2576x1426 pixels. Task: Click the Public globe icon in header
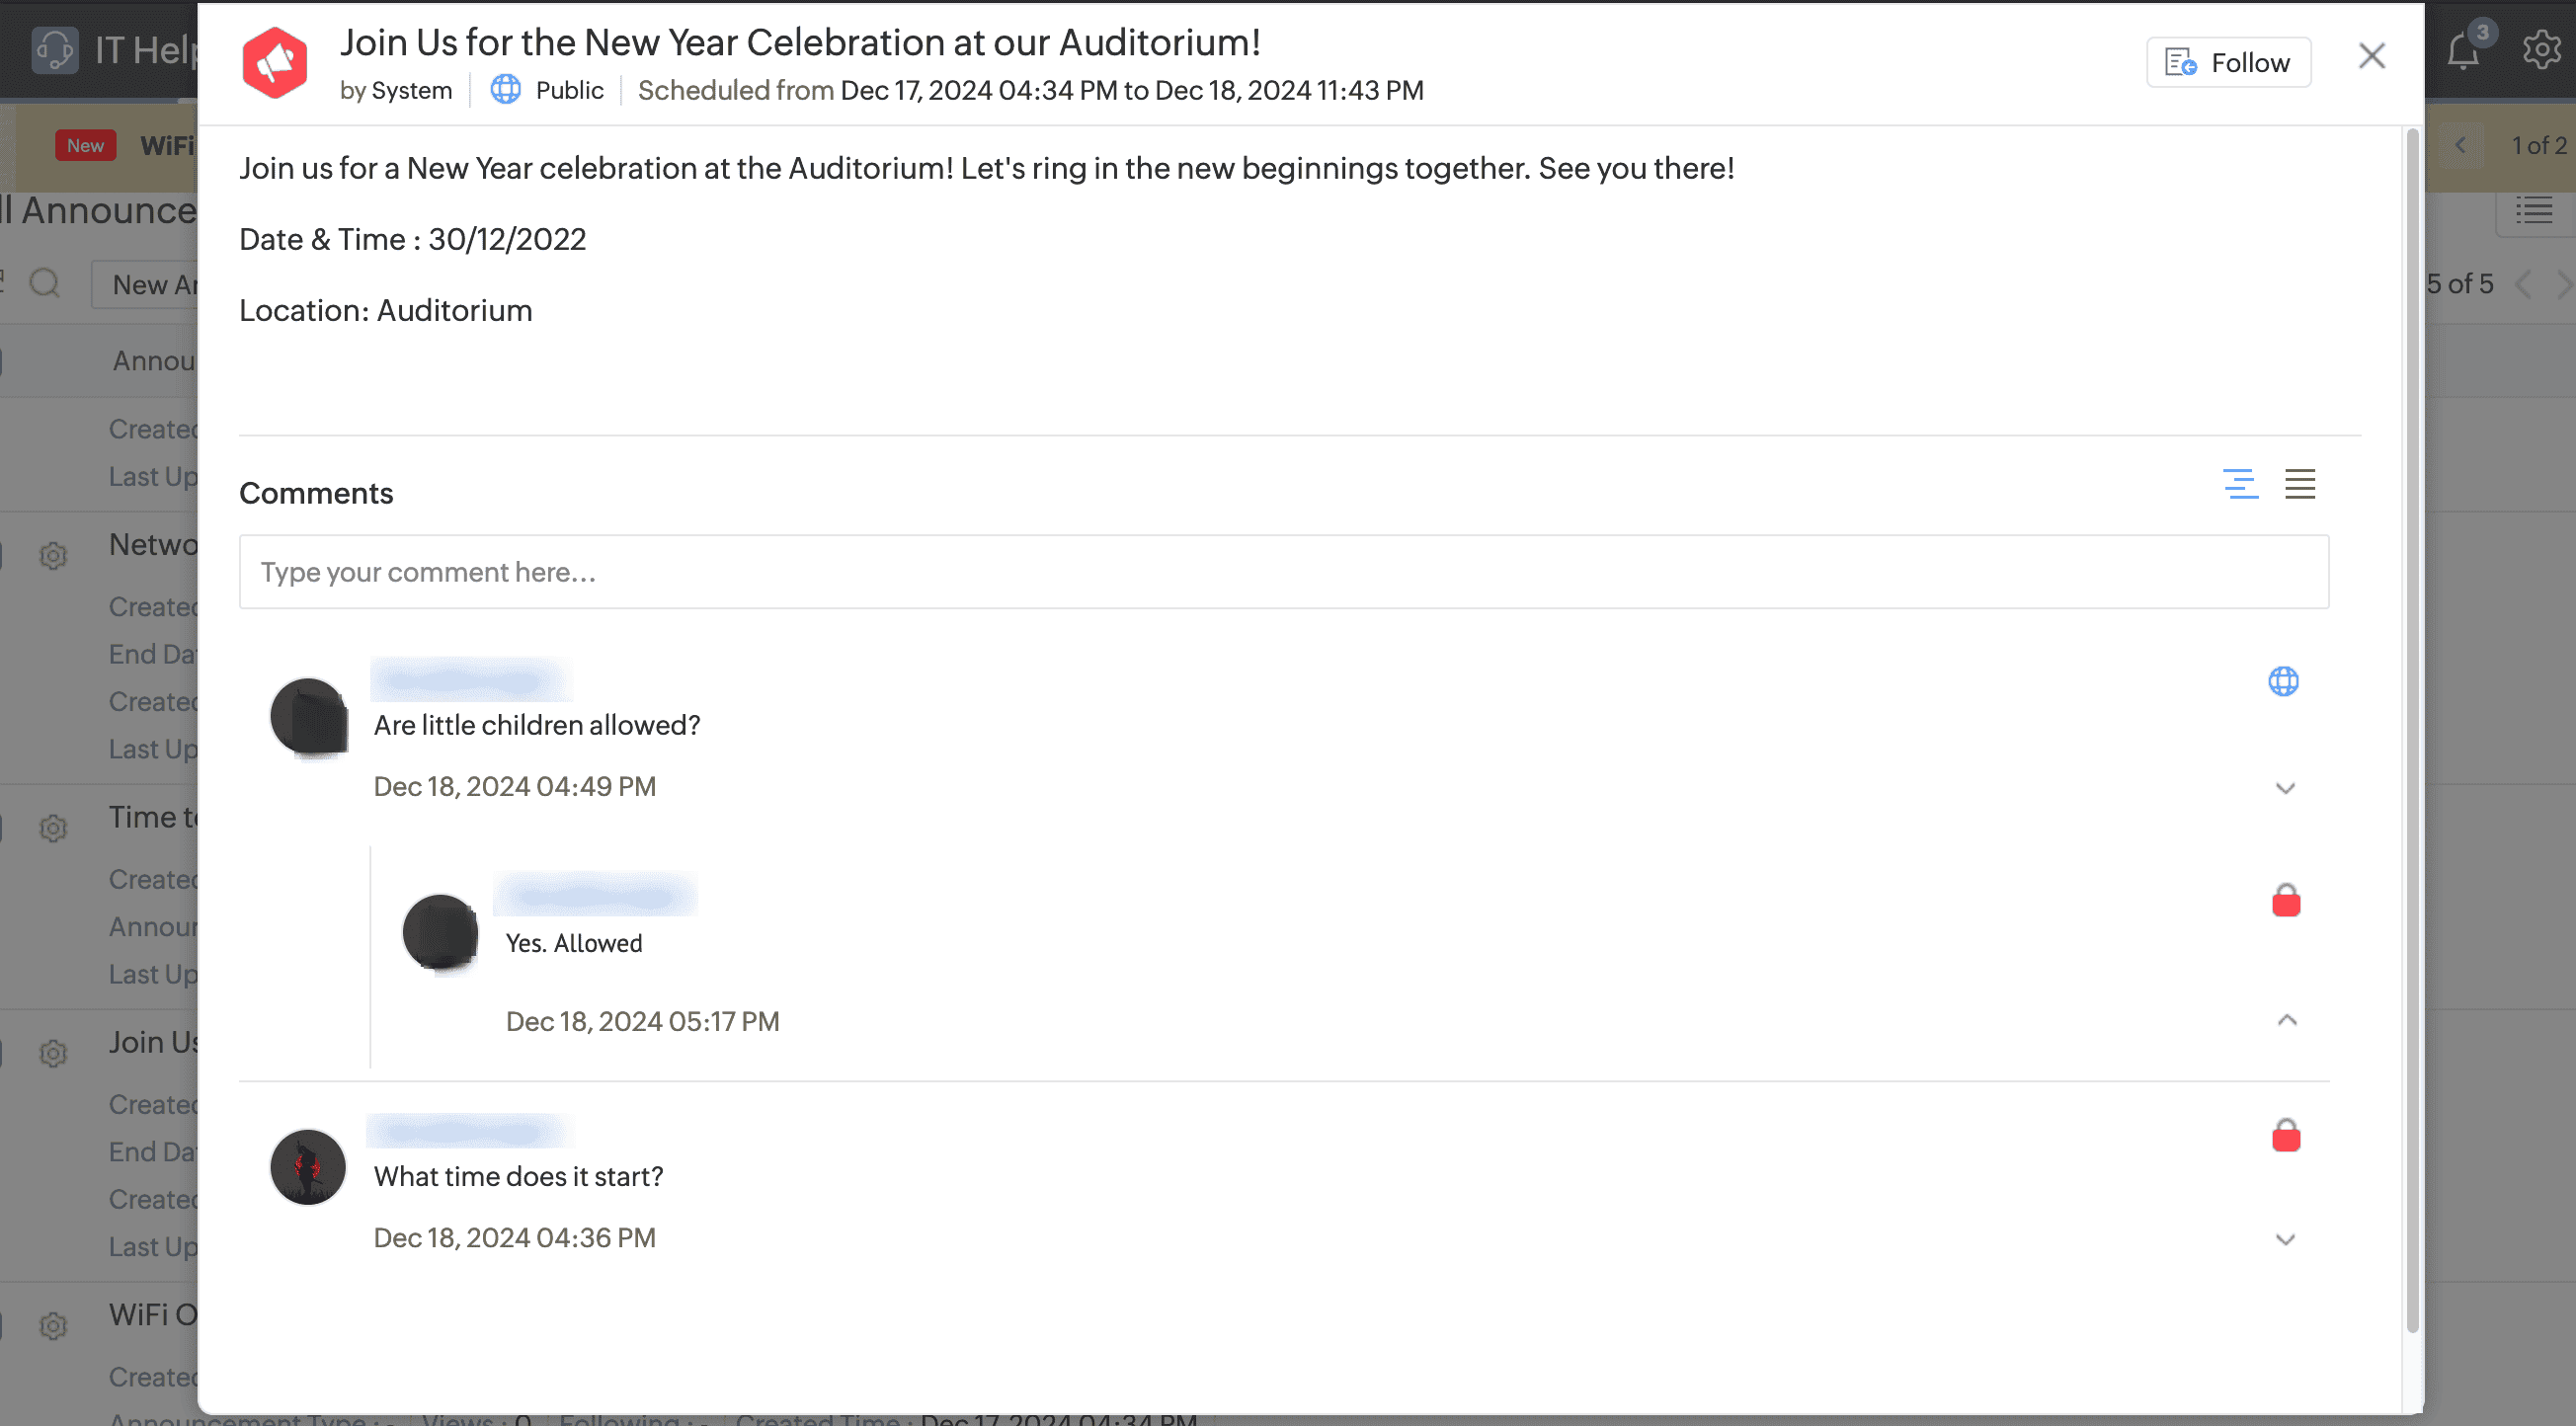[x=505, y=90]
